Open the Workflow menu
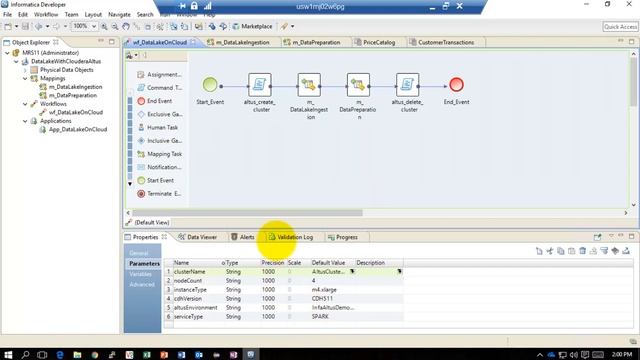Viewport: 640px width, 360px height. (x=46, y=14)
